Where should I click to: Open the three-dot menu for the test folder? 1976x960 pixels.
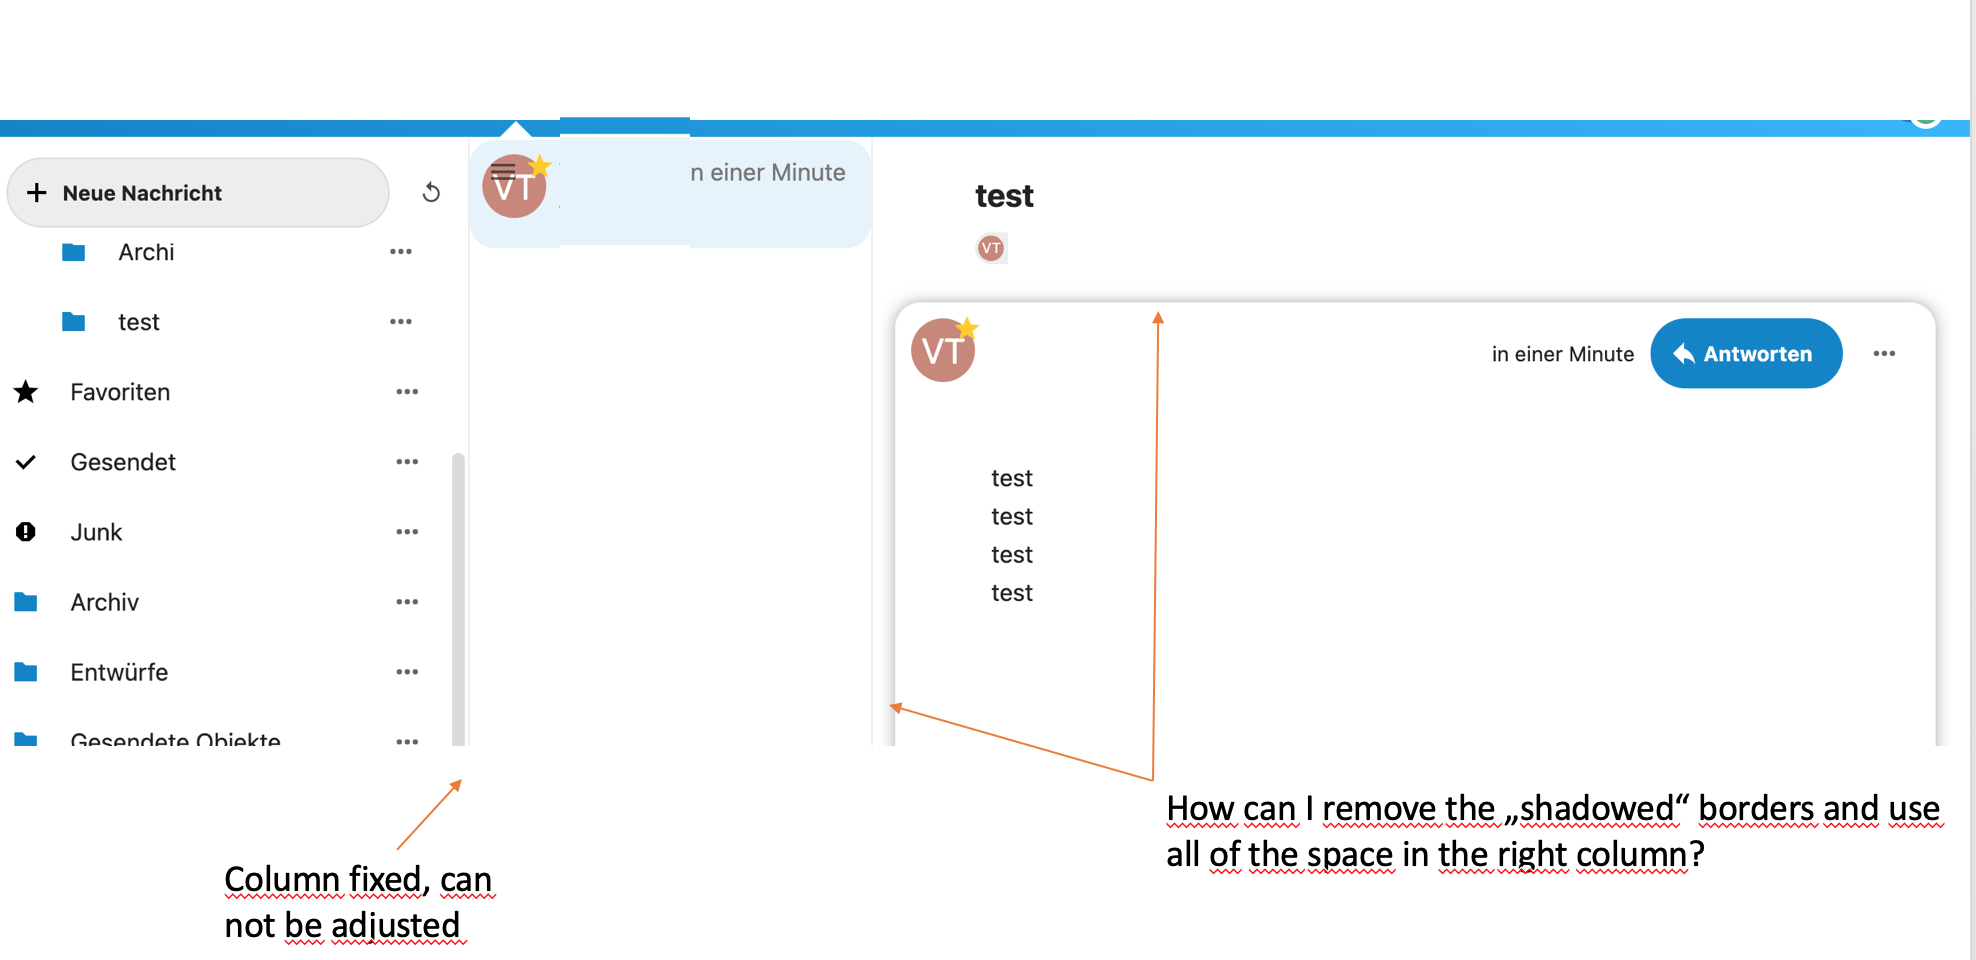coord(401,322)
